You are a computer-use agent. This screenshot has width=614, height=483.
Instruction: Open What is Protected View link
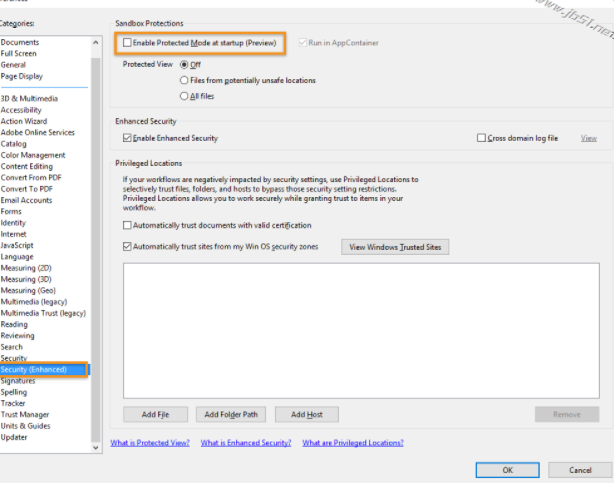tap(149, 442)
